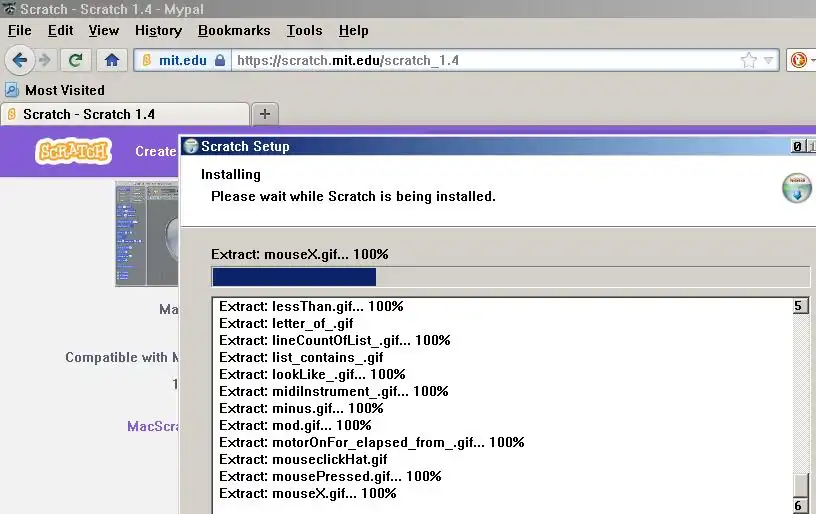Image resolution: width=816 pixels, height=514 pixels.
Task: Select the Scratch - Scratch 1.4 tab
Action: [x=125, y=114]
